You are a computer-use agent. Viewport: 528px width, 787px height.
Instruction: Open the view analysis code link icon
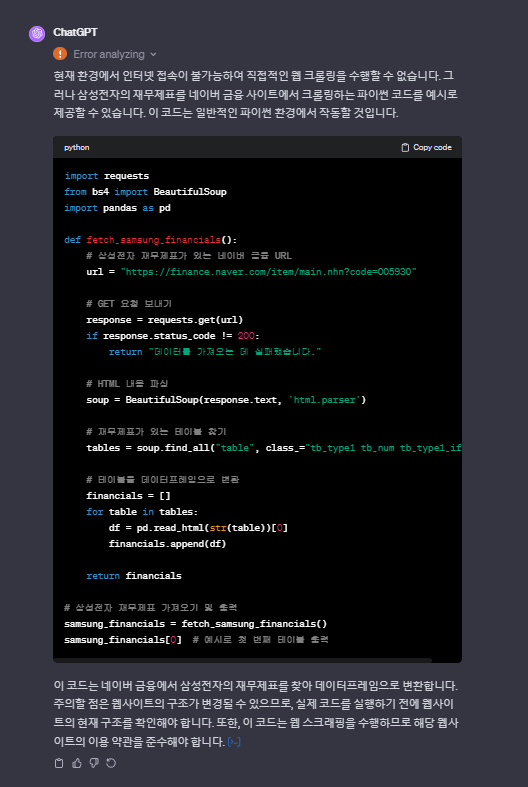point(234,741)
